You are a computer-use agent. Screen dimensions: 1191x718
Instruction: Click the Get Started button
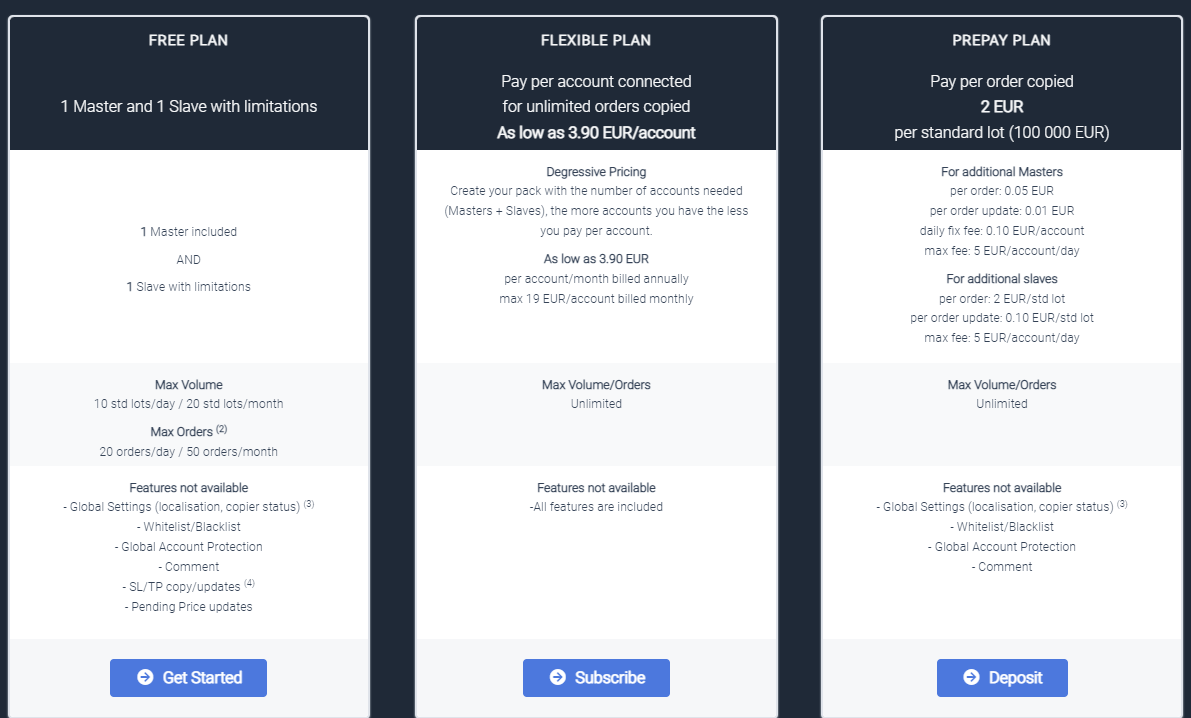188,678
